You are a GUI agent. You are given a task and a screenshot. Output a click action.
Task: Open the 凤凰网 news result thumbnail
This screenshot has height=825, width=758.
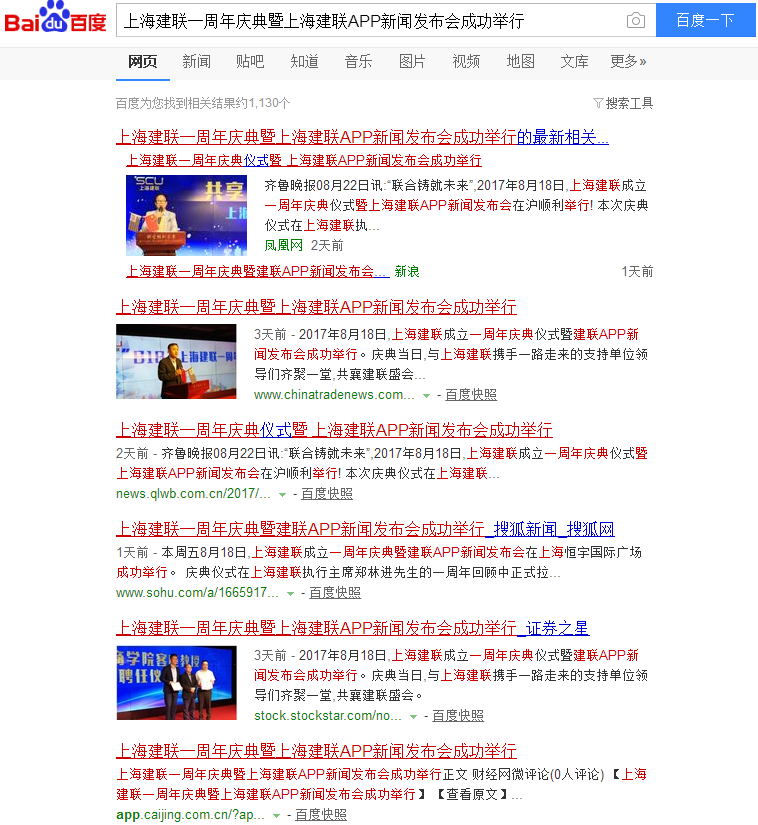pyautogui.click(x=186, y=215)
